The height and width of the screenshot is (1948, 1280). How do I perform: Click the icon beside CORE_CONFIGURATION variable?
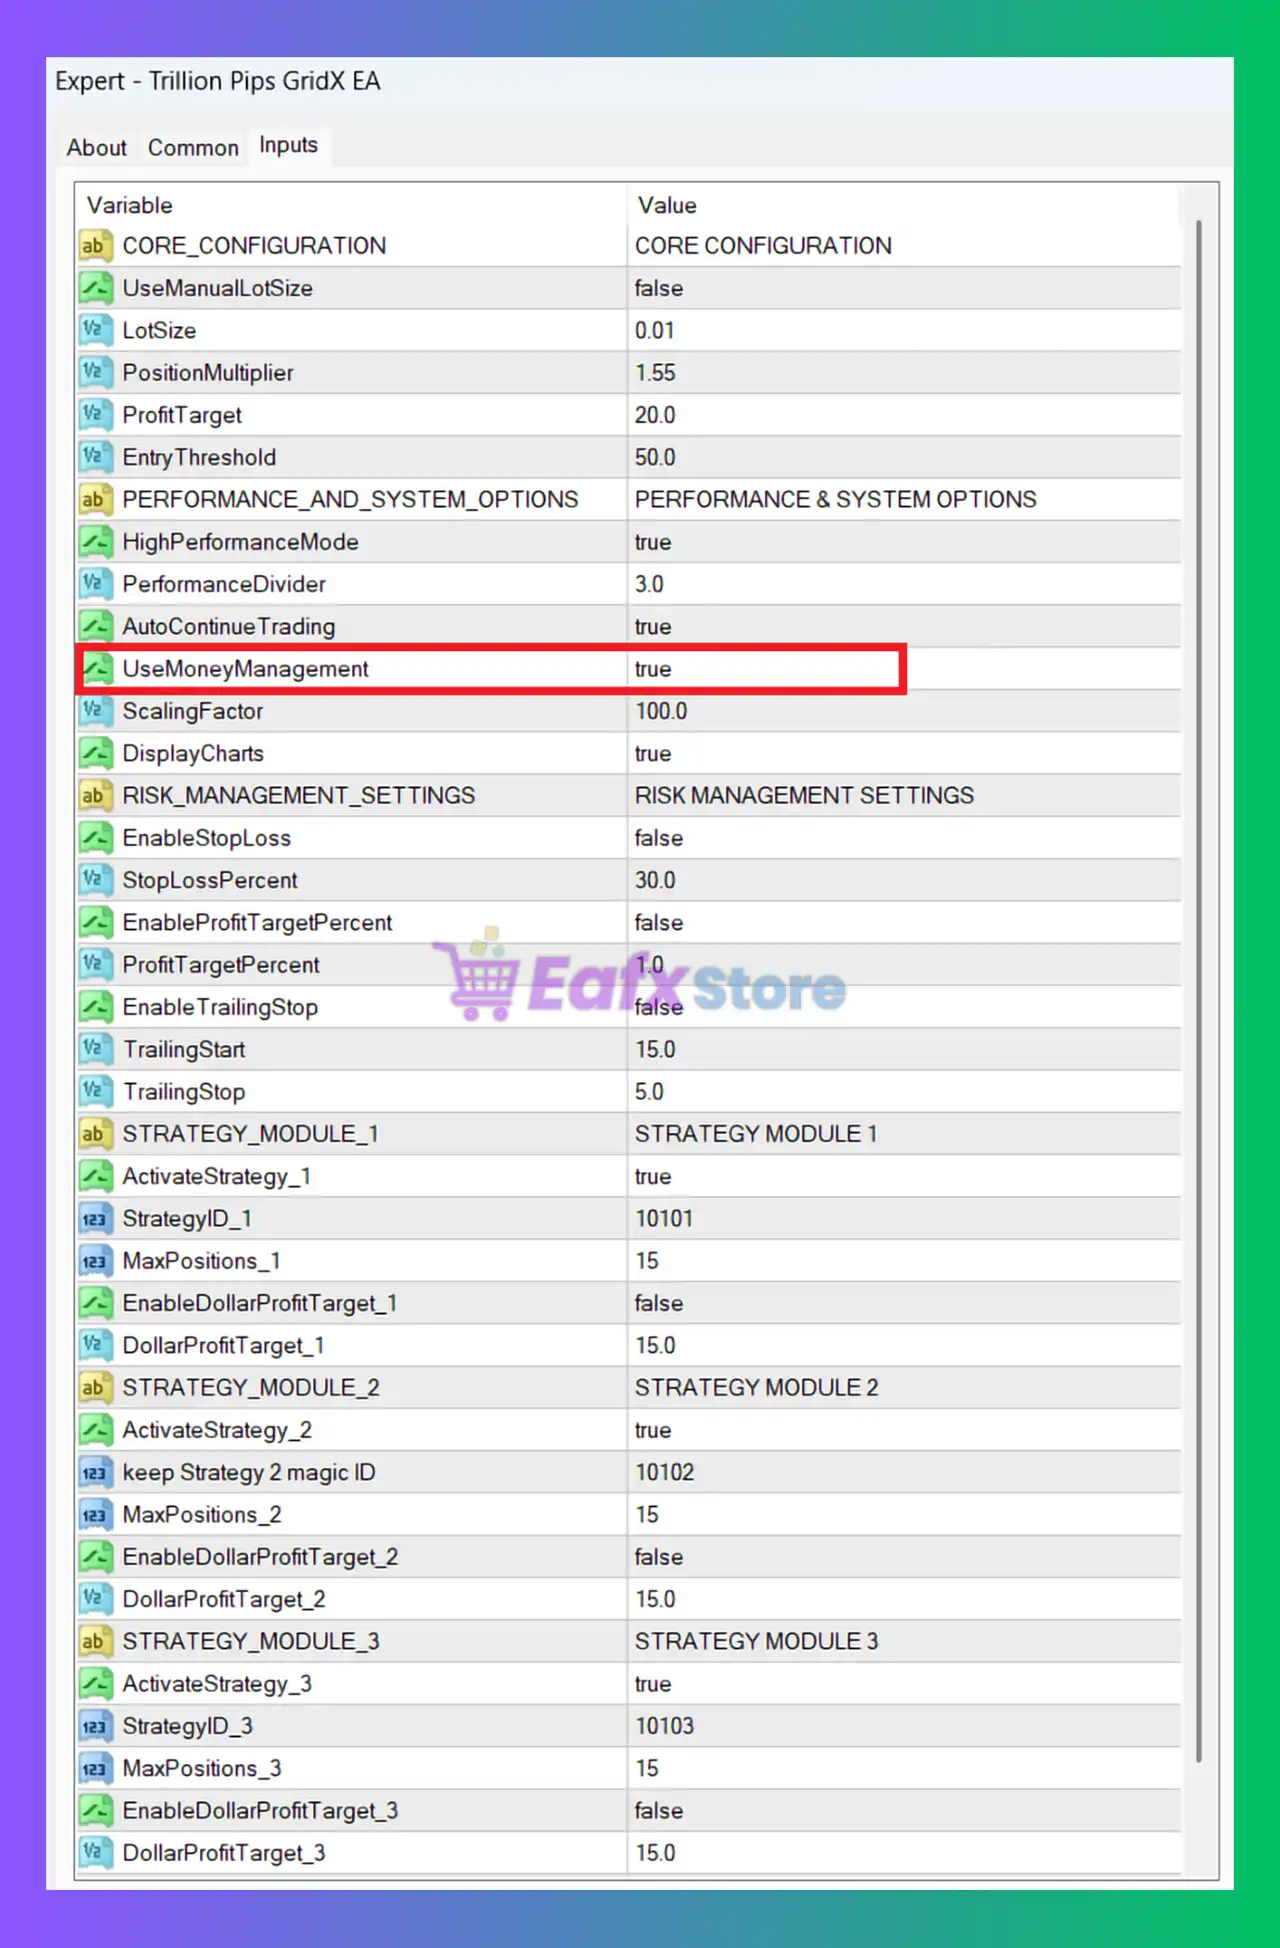tap(95, 246)
